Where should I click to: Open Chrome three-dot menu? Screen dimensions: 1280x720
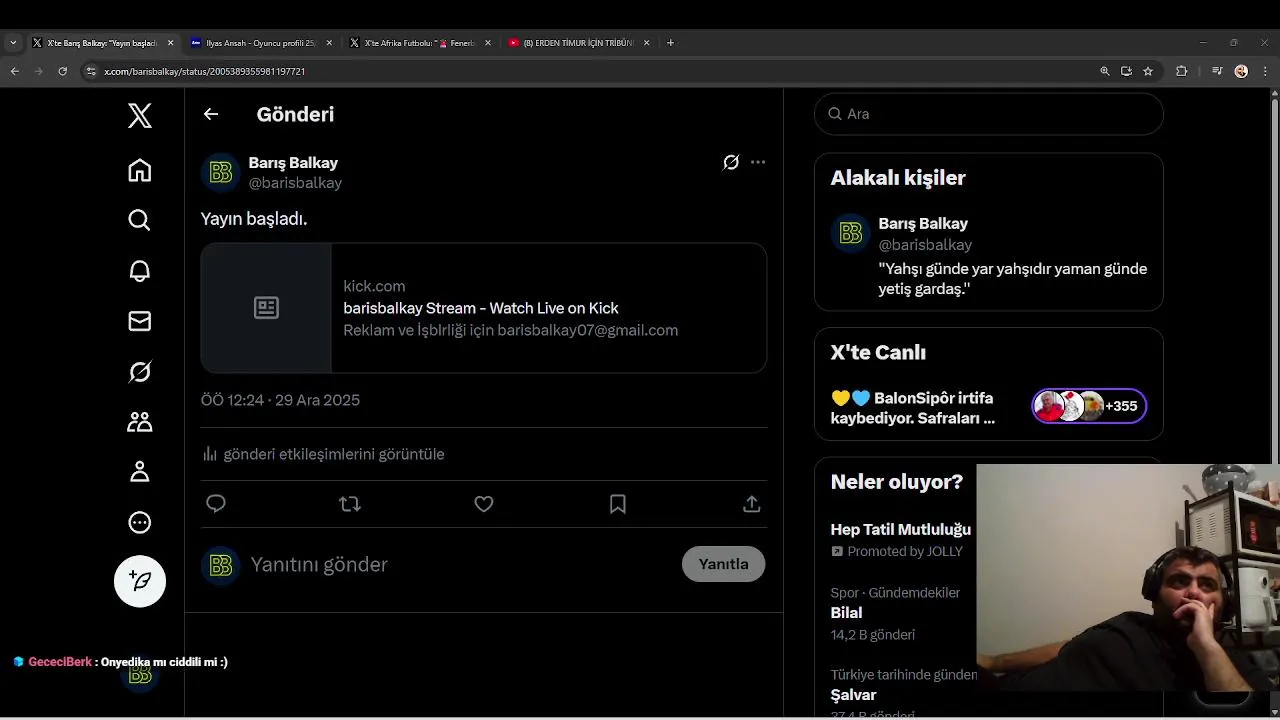click(x=1265, y=71)
